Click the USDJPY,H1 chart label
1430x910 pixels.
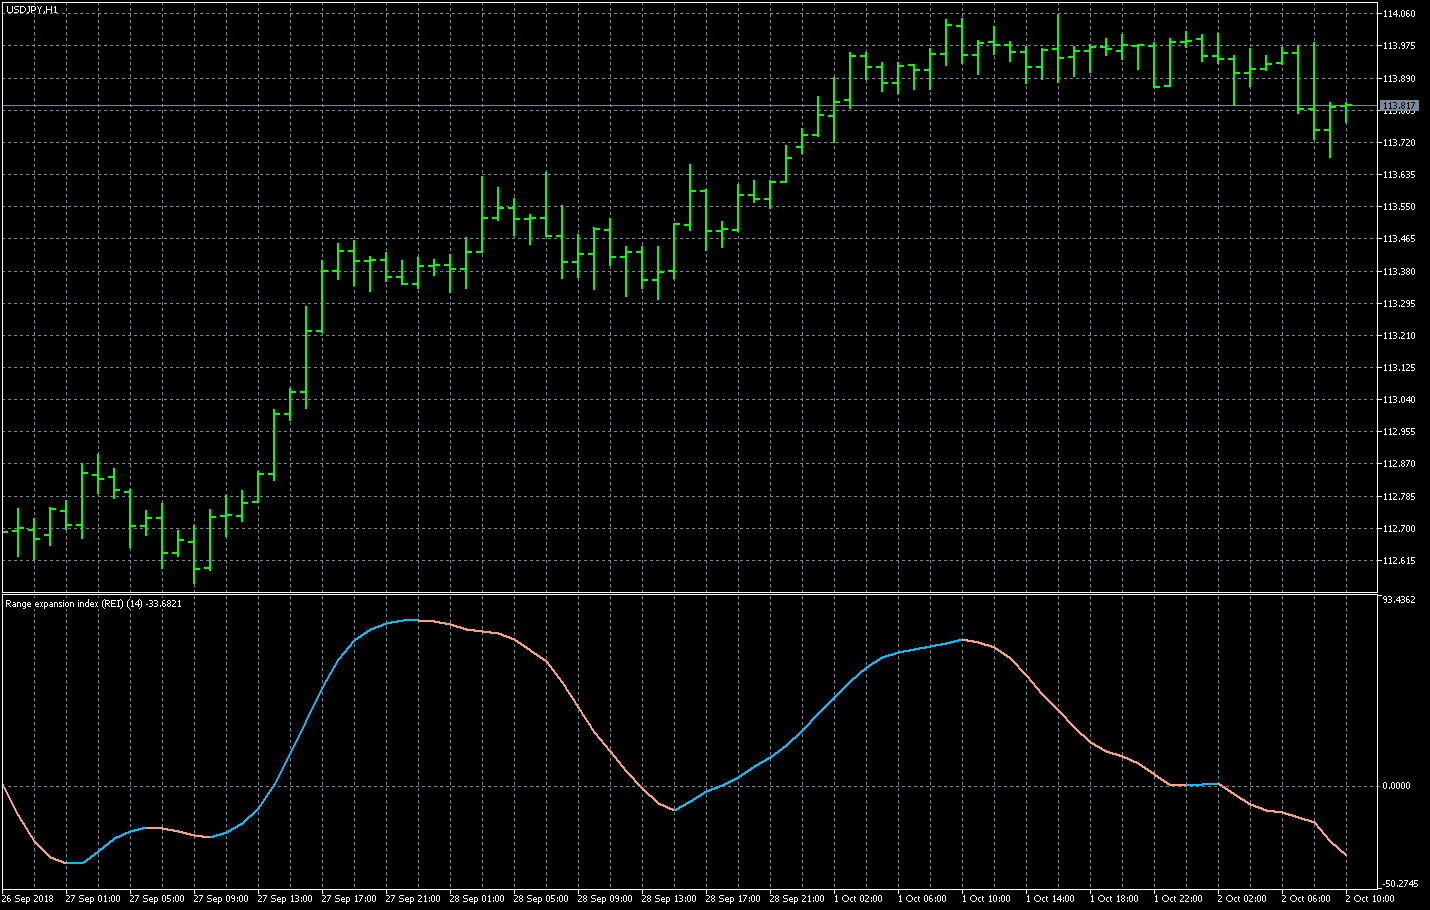coord(30,7)
